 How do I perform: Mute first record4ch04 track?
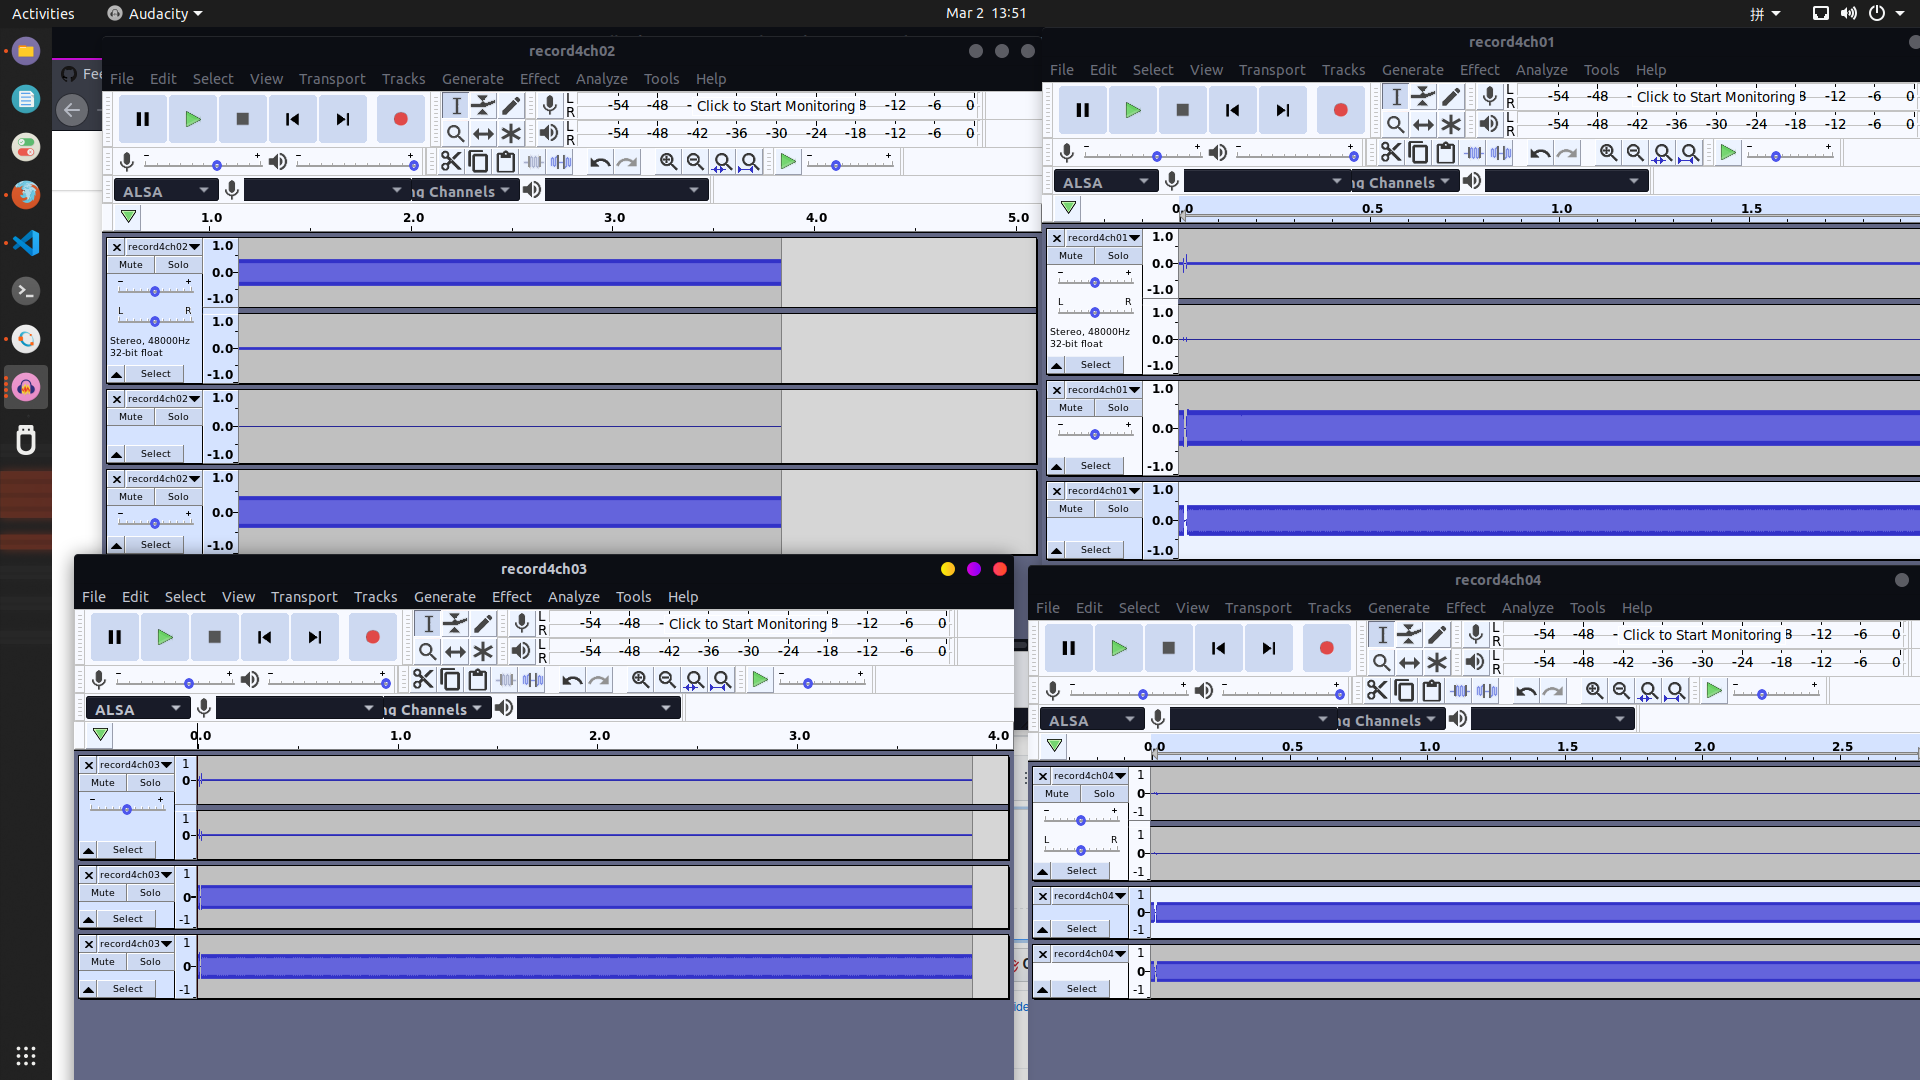point(1057,794)
